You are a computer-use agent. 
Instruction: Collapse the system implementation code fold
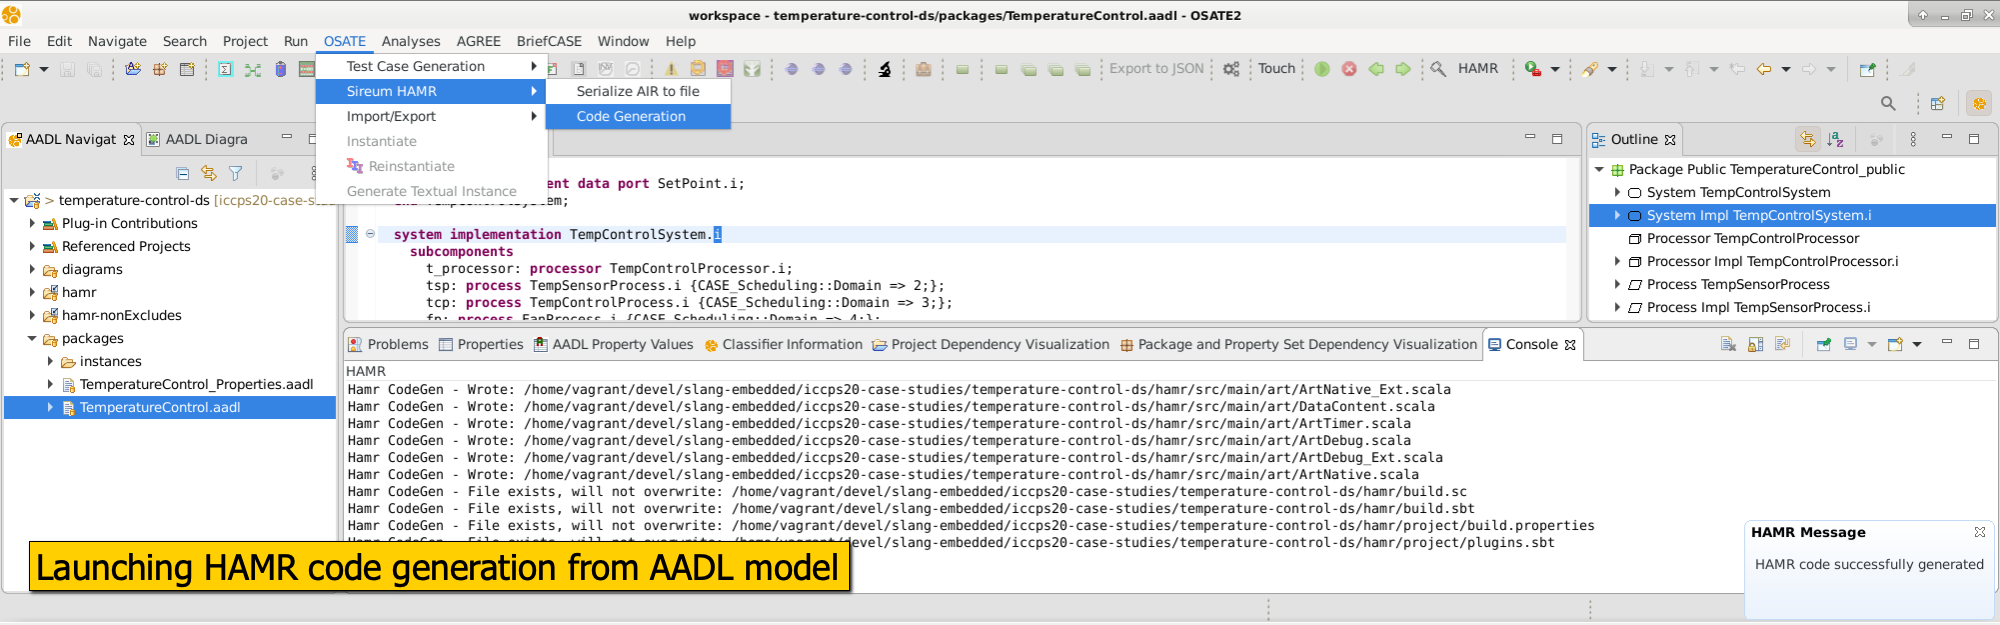click(x=370, y=234)
